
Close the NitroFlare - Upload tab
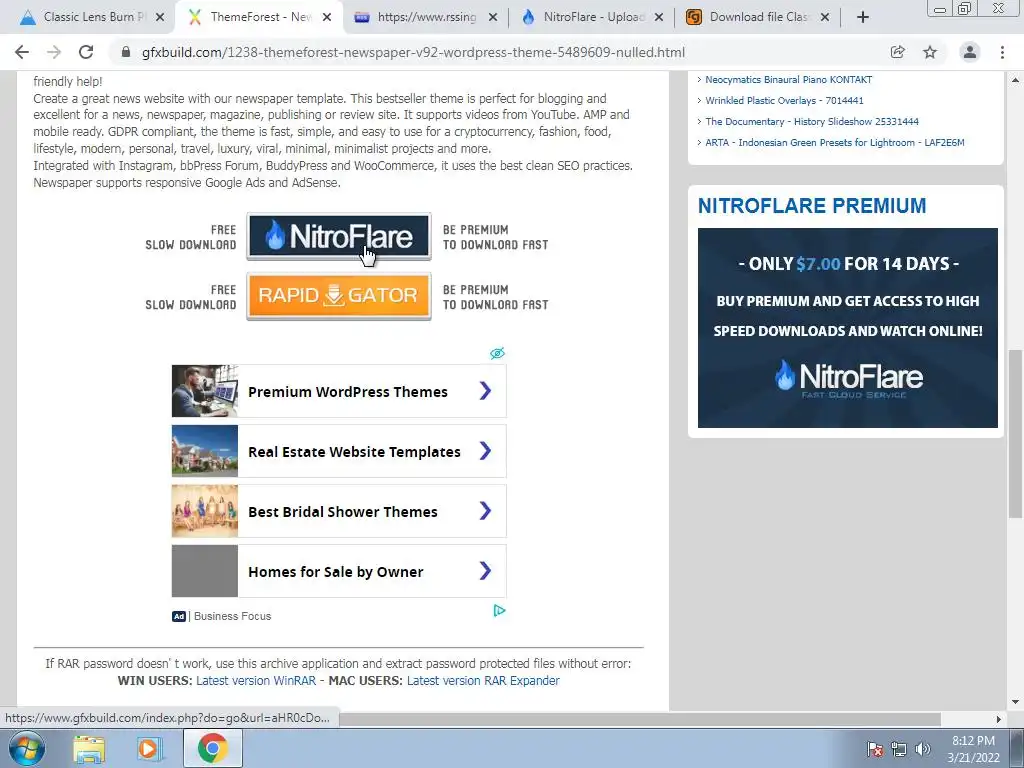(x=660, y=17)
